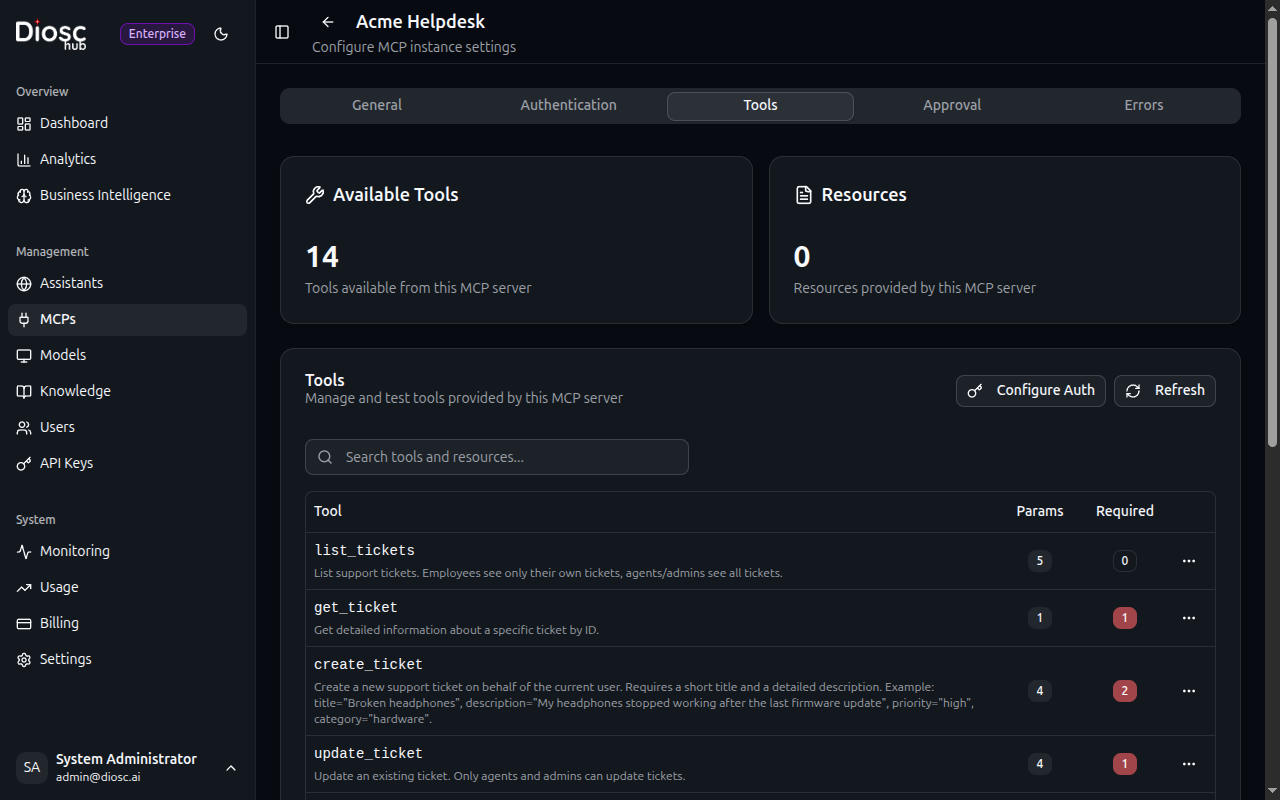This screenshot has width=1280, height=800.
Task: Expand the System Administrator user menu
Action: (231, 768)
